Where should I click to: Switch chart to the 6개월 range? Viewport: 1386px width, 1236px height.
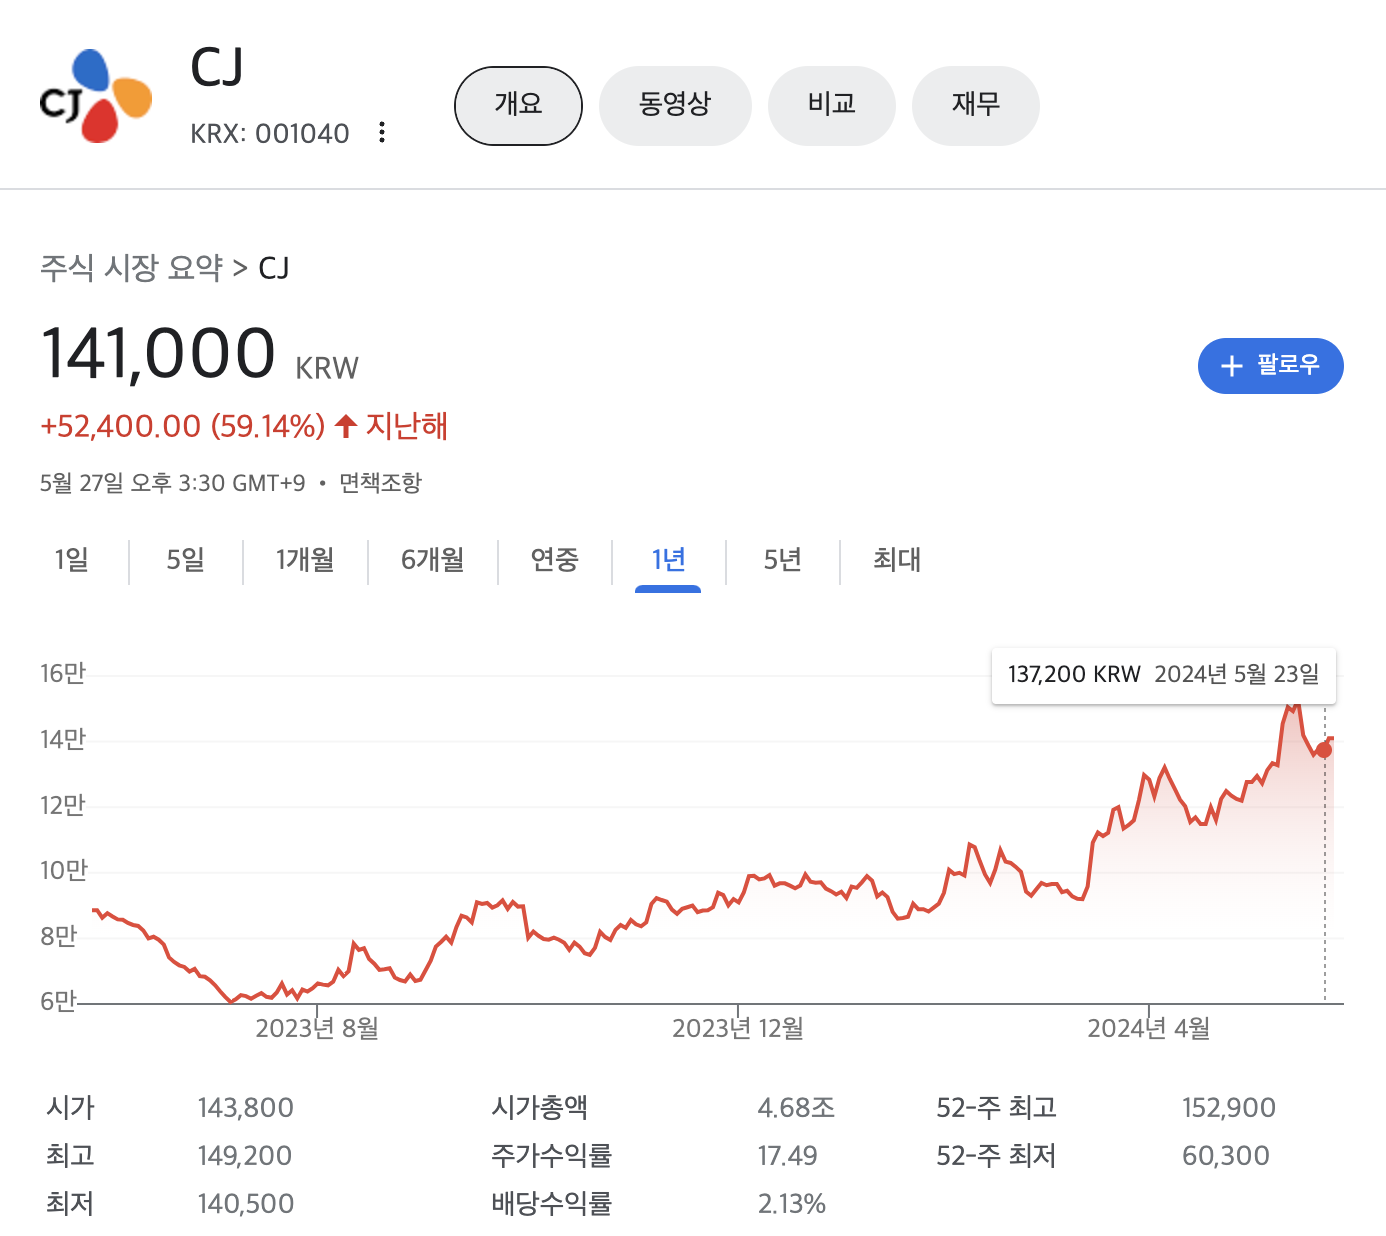(433, 560)
